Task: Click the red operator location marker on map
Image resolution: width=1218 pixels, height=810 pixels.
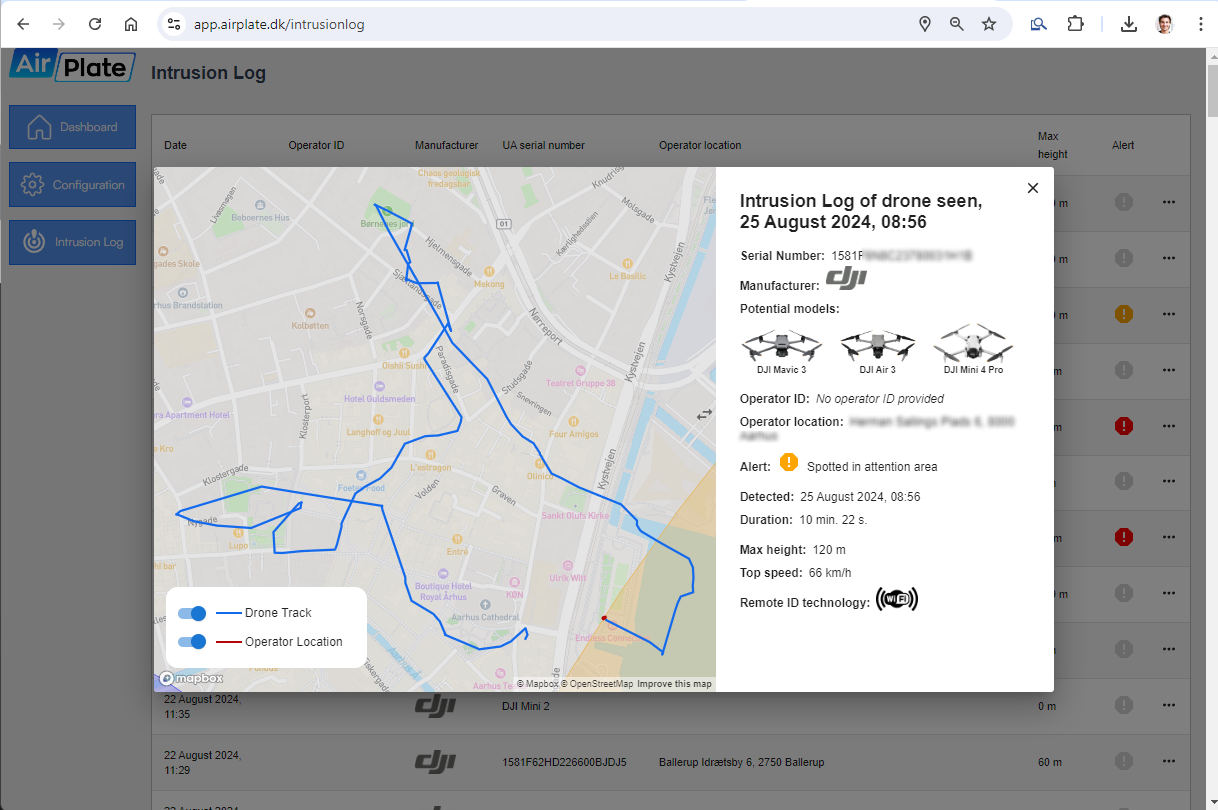Action: tap(604, 618)
